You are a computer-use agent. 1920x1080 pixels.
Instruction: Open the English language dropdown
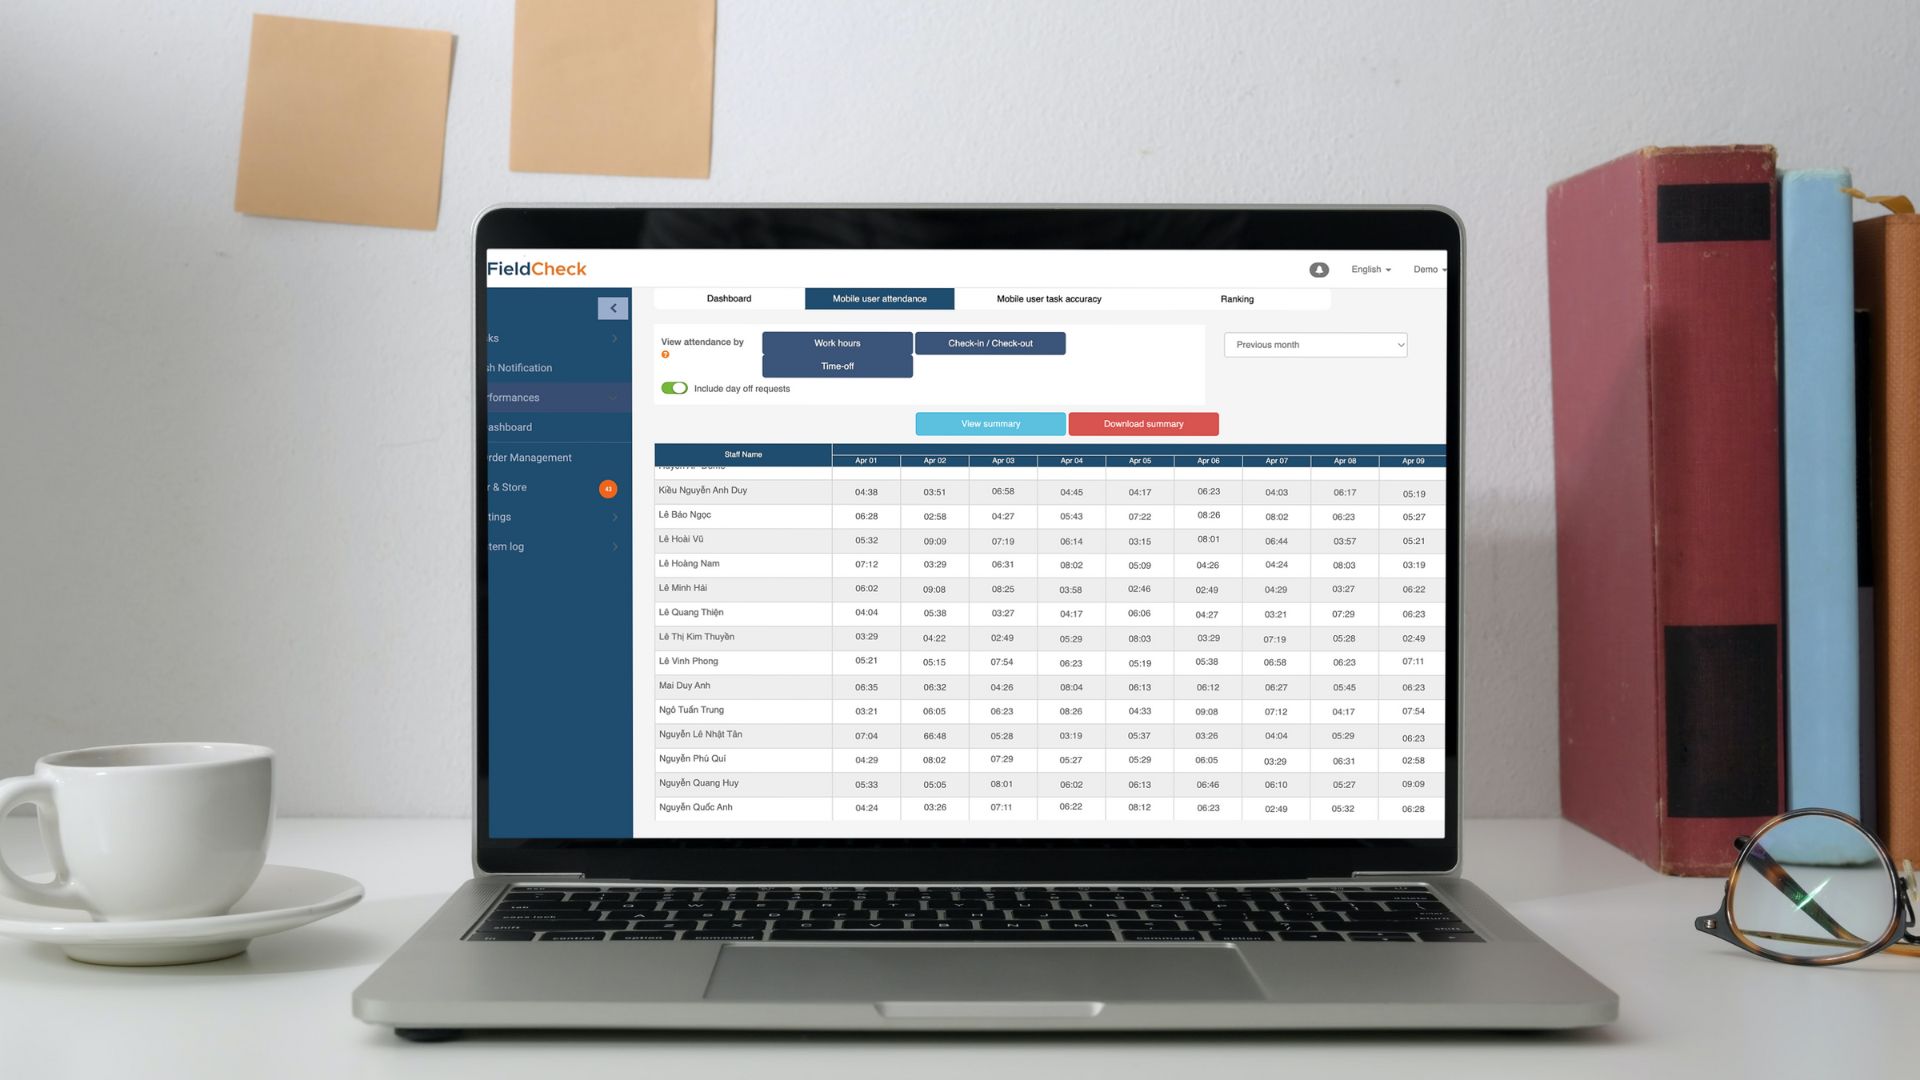pyautogui.click(x=1371, y=269)
